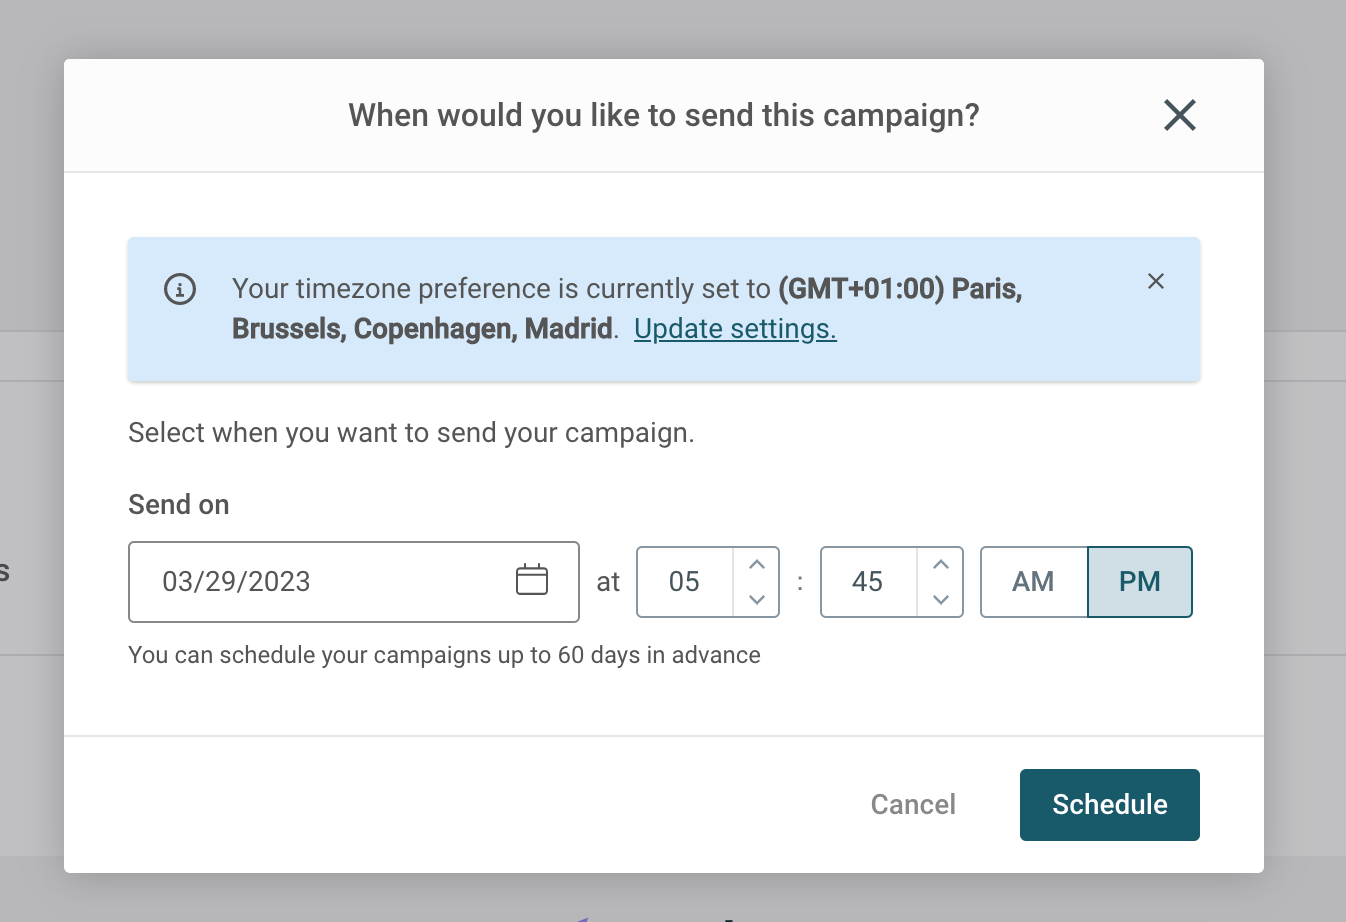Click the Schedule button

click(1110, 805)
